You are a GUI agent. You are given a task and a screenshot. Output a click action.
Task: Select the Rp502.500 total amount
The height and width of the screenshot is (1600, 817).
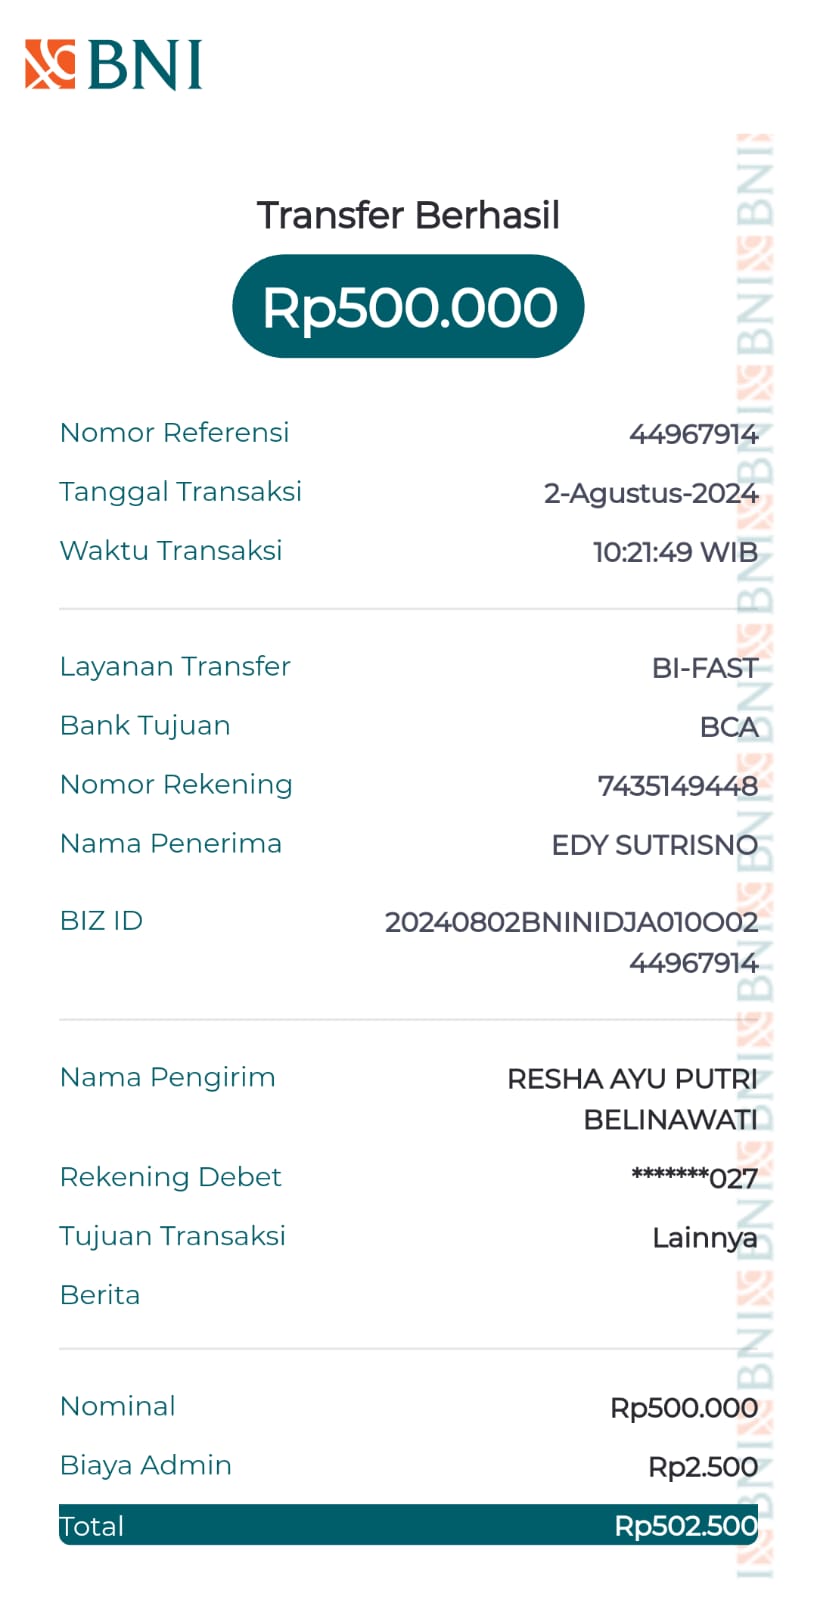click(685, 1526)
